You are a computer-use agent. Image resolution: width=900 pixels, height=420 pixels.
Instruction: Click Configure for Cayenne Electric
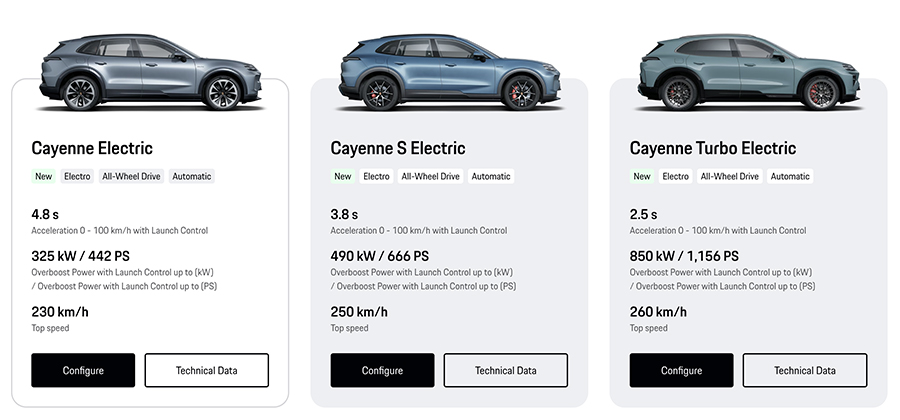click(83, 370)
